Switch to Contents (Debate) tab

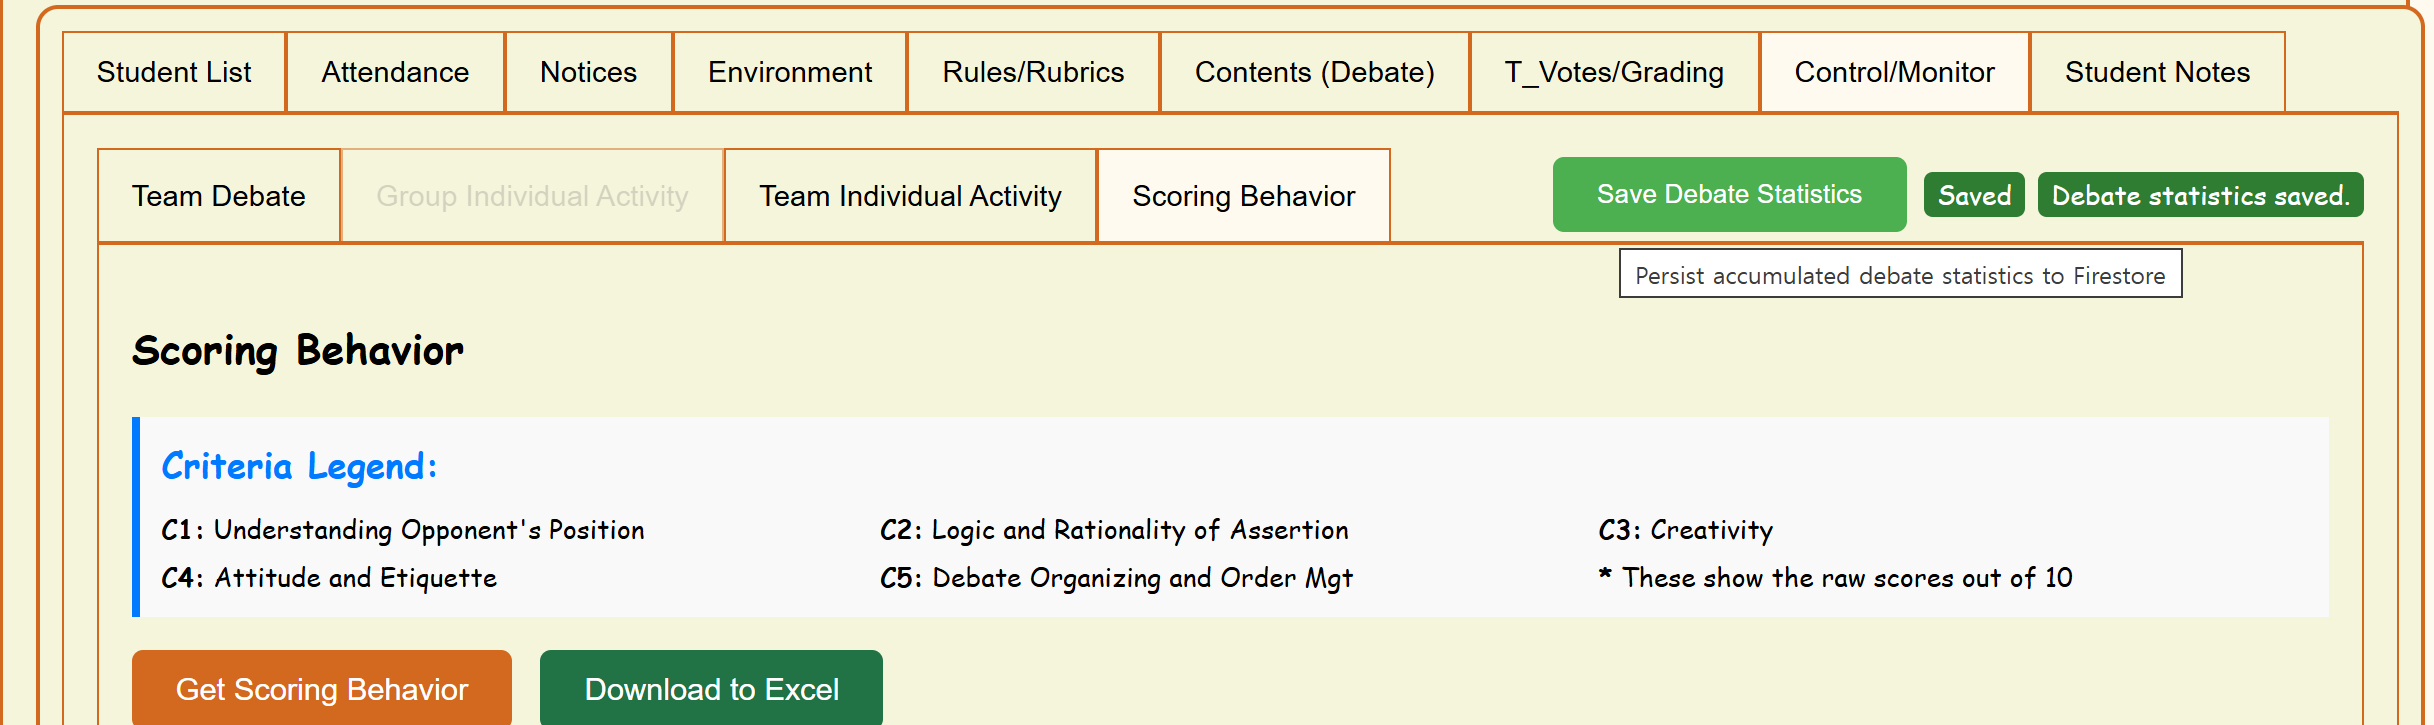point(1314,72)
